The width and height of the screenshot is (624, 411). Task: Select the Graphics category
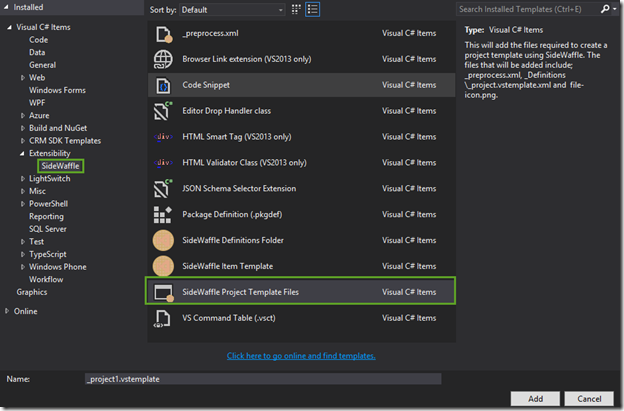[32, 292]
